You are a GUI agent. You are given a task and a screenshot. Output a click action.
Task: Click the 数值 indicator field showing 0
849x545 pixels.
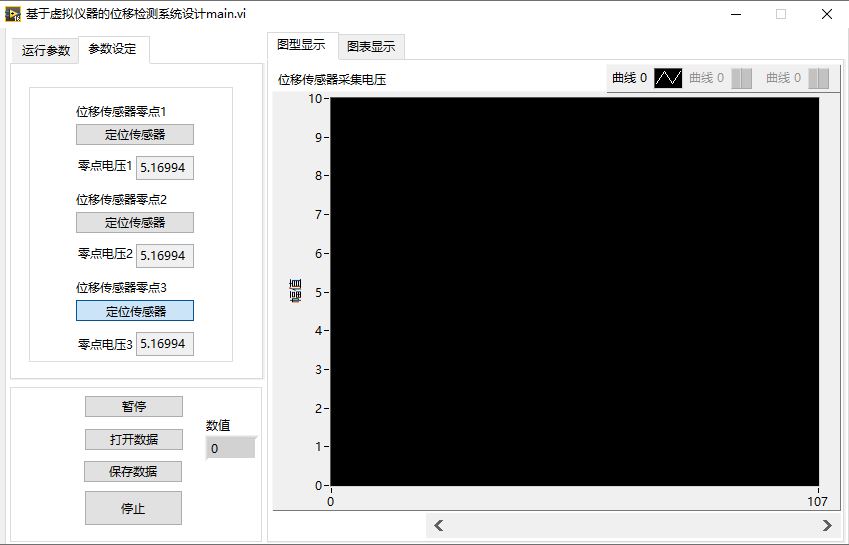(x=230, y=448)
